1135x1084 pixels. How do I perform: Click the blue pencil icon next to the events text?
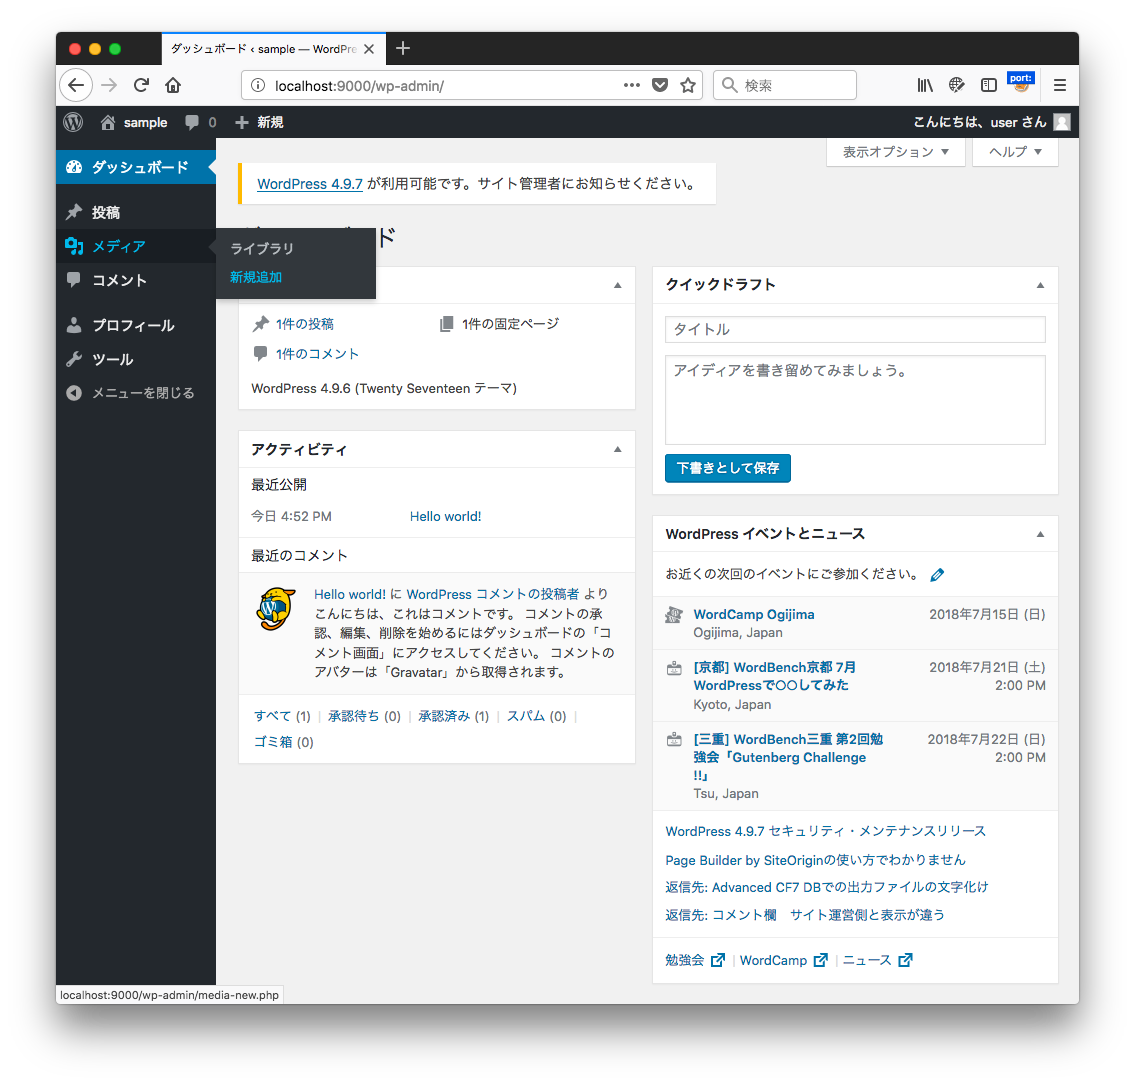coord(937,574)
